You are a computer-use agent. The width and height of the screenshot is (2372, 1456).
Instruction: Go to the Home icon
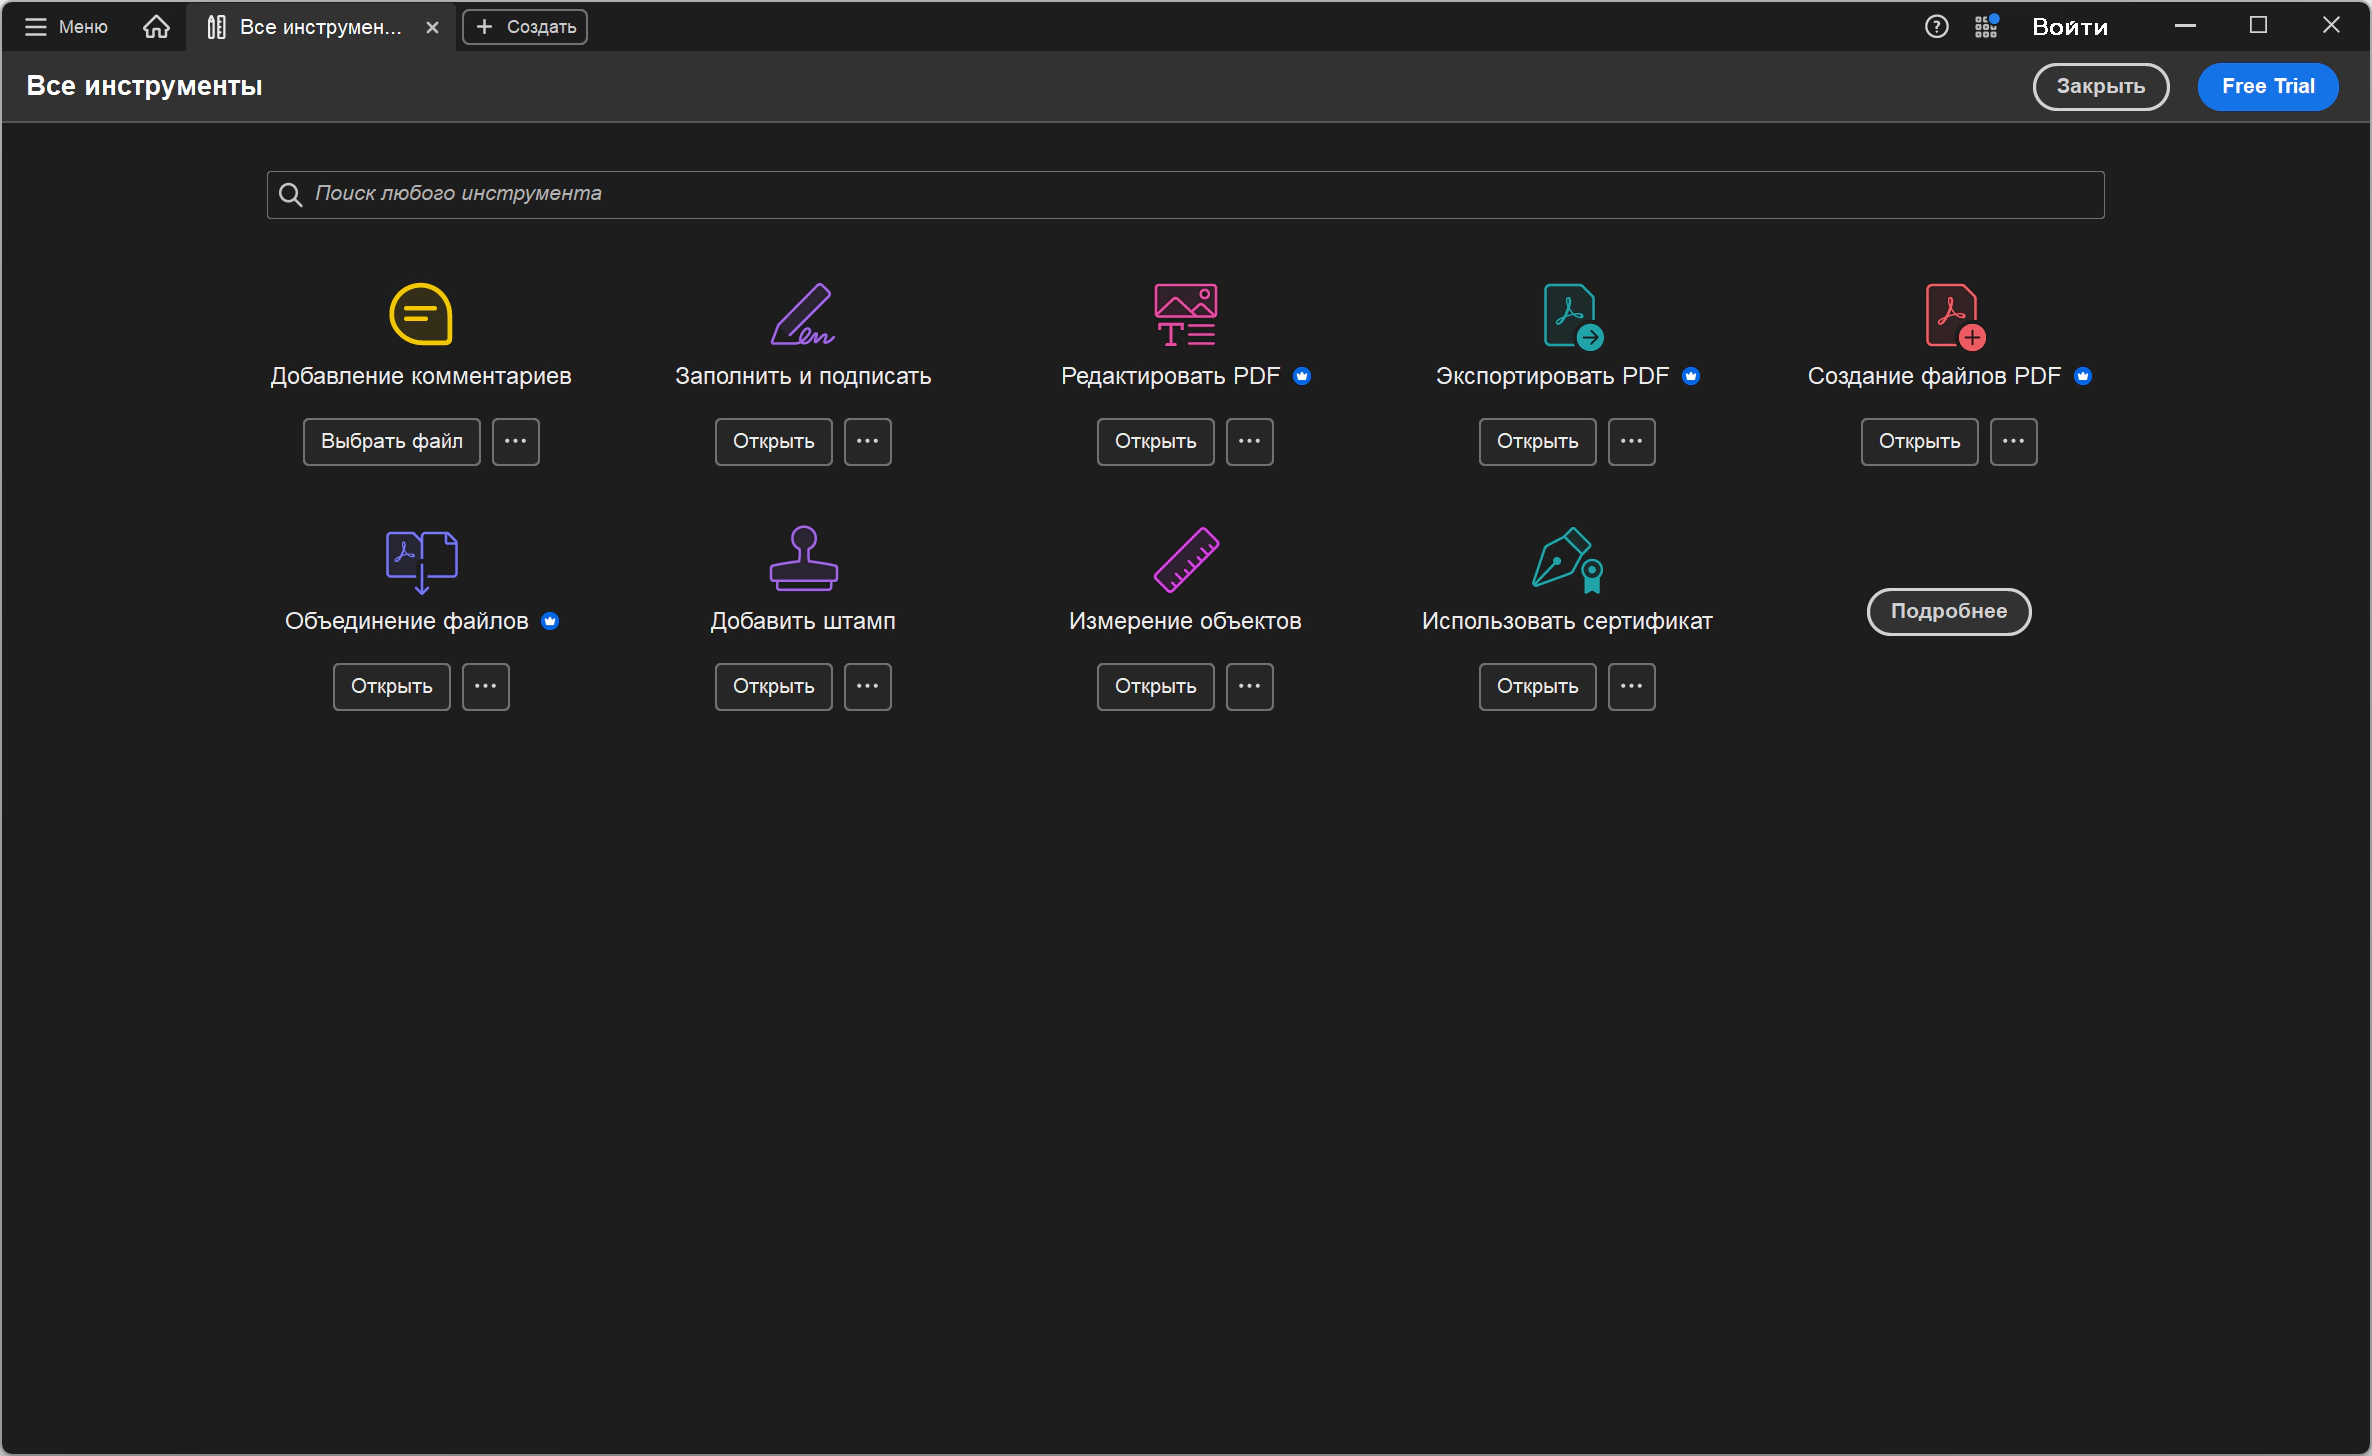(156, 27)
